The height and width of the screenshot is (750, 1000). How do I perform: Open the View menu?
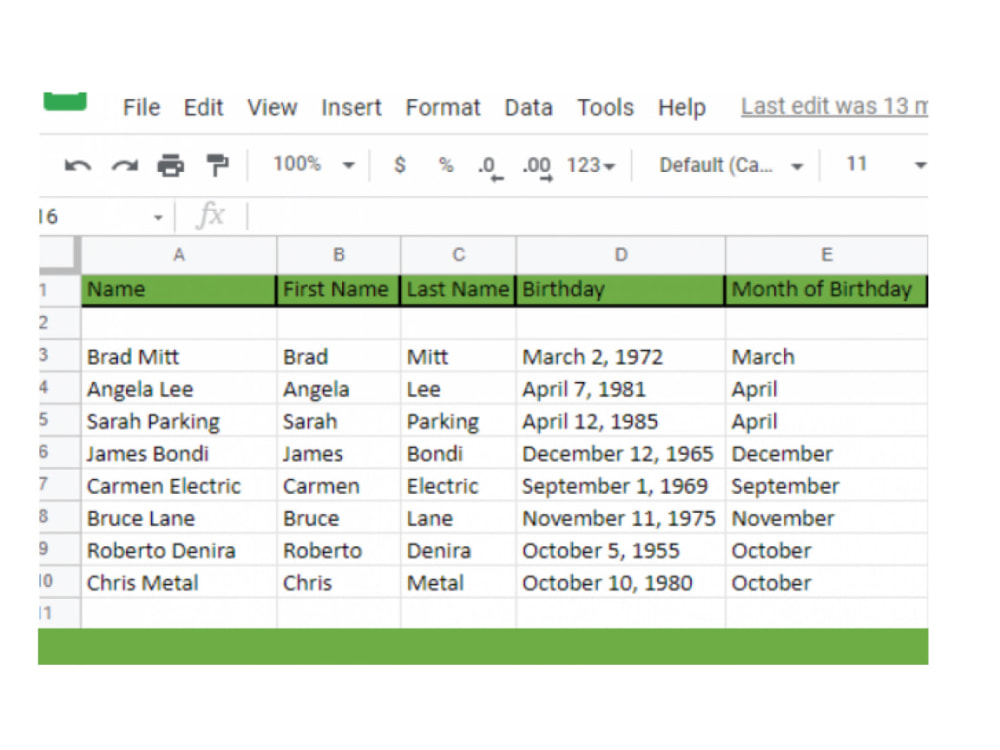[272, 107]
